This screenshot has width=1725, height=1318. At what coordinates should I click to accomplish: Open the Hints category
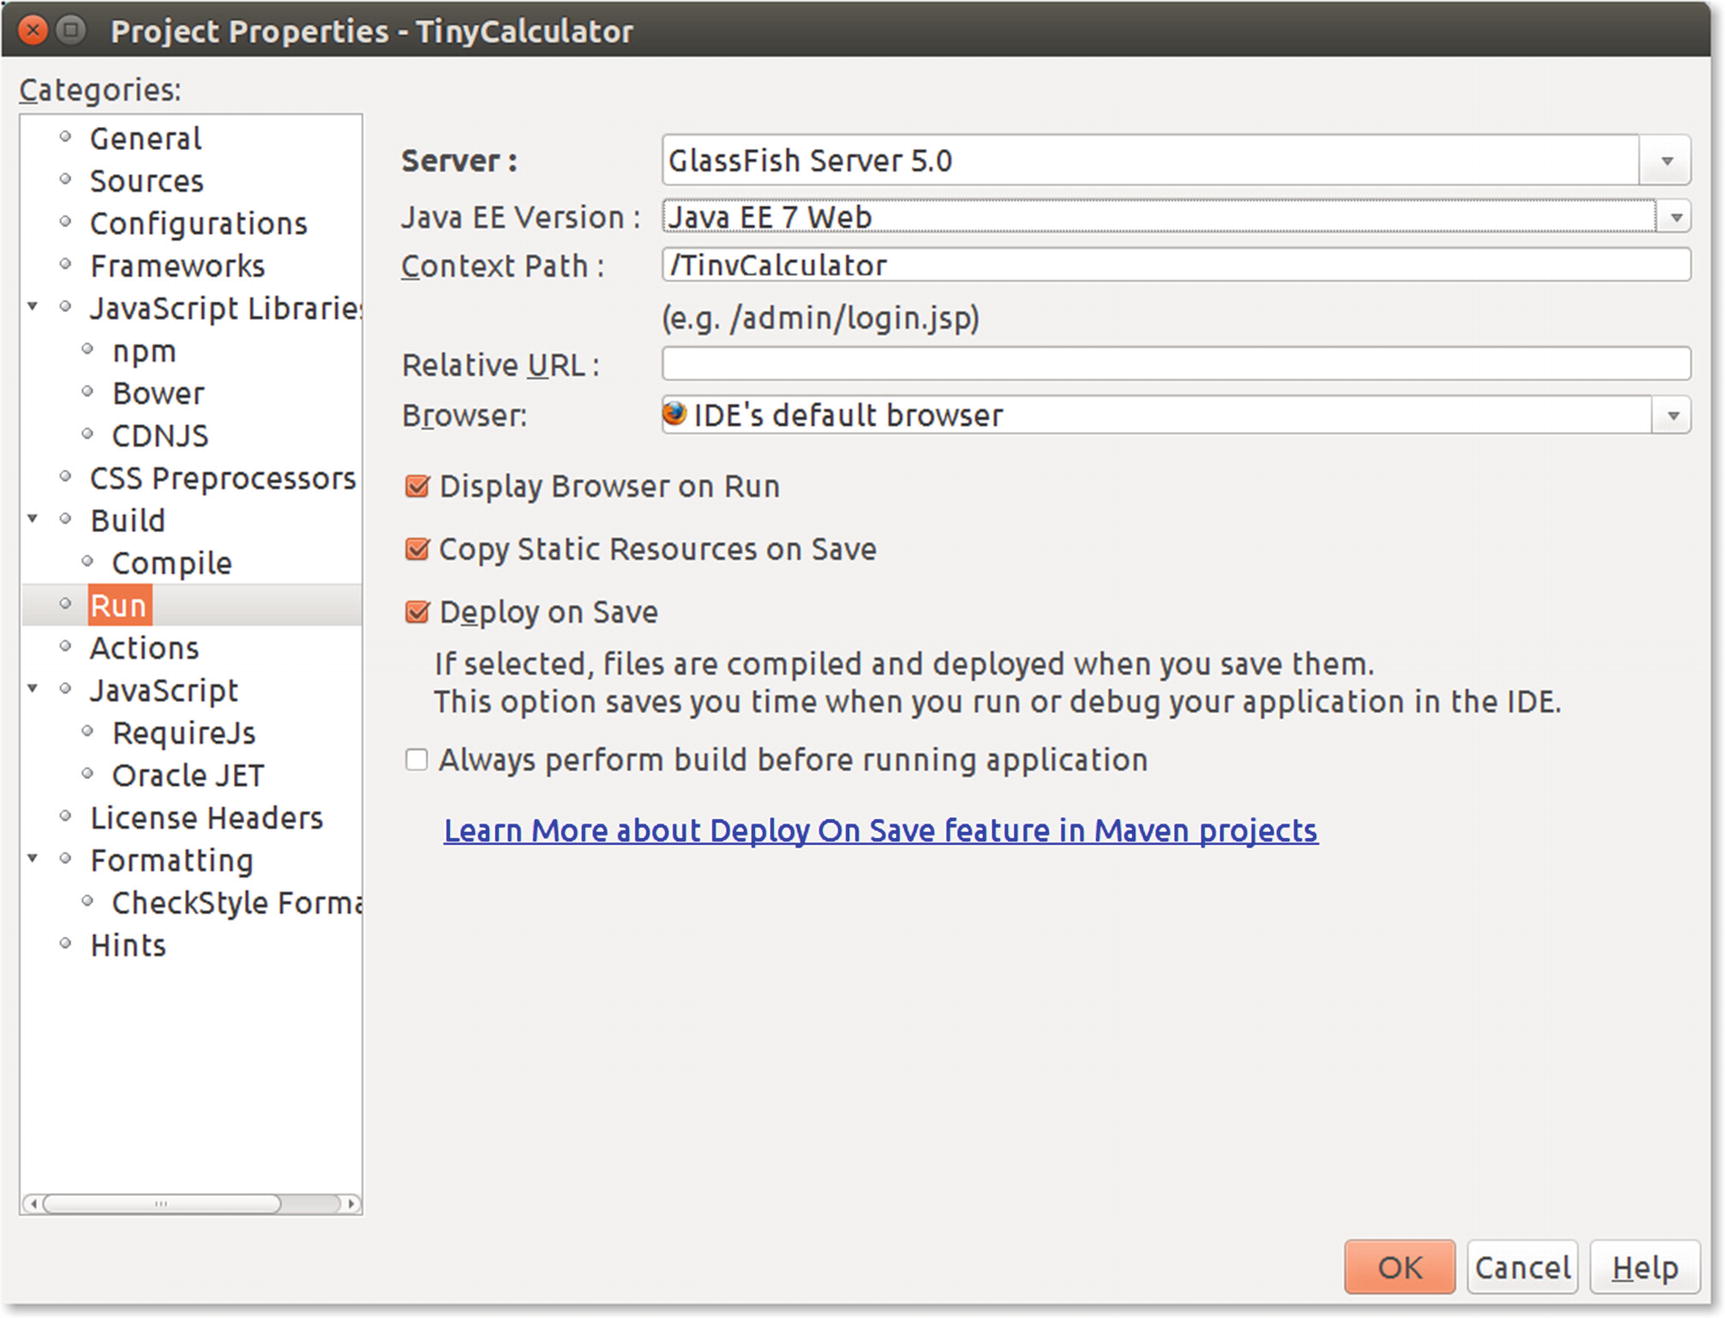click(128, 945)
